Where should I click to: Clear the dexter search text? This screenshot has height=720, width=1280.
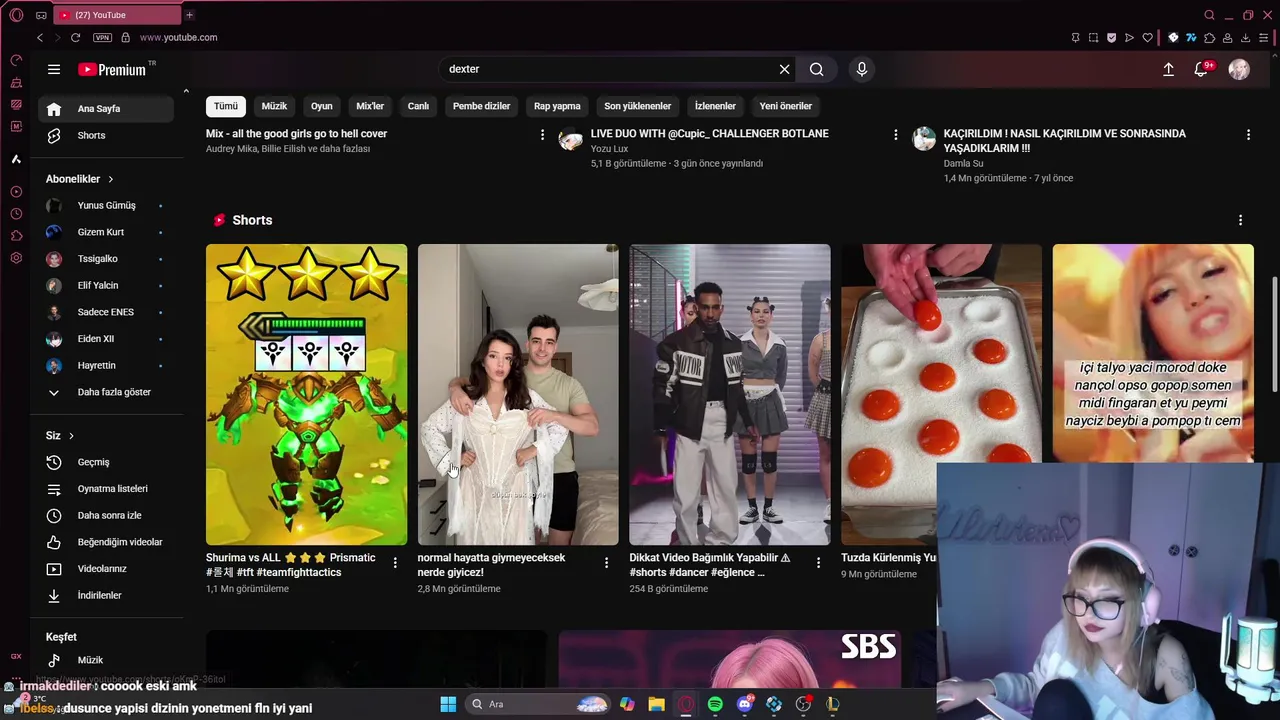[x=784, y=69]
